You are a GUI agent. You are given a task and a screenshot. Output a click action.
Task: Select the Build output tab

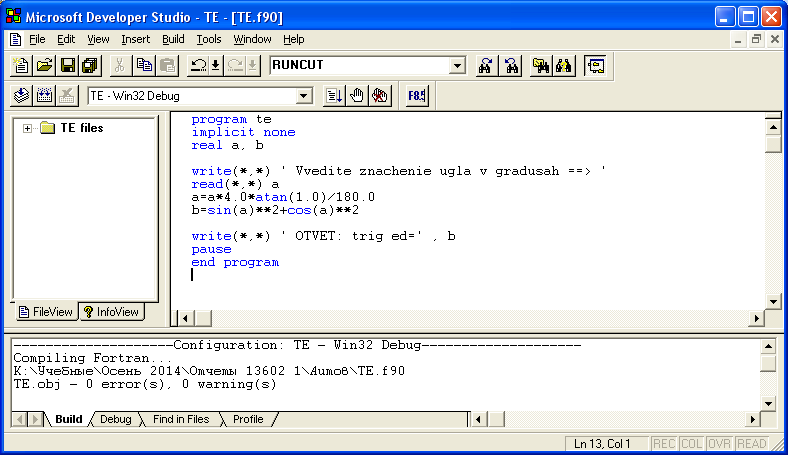pyautogui.click(x=68, y=419)
